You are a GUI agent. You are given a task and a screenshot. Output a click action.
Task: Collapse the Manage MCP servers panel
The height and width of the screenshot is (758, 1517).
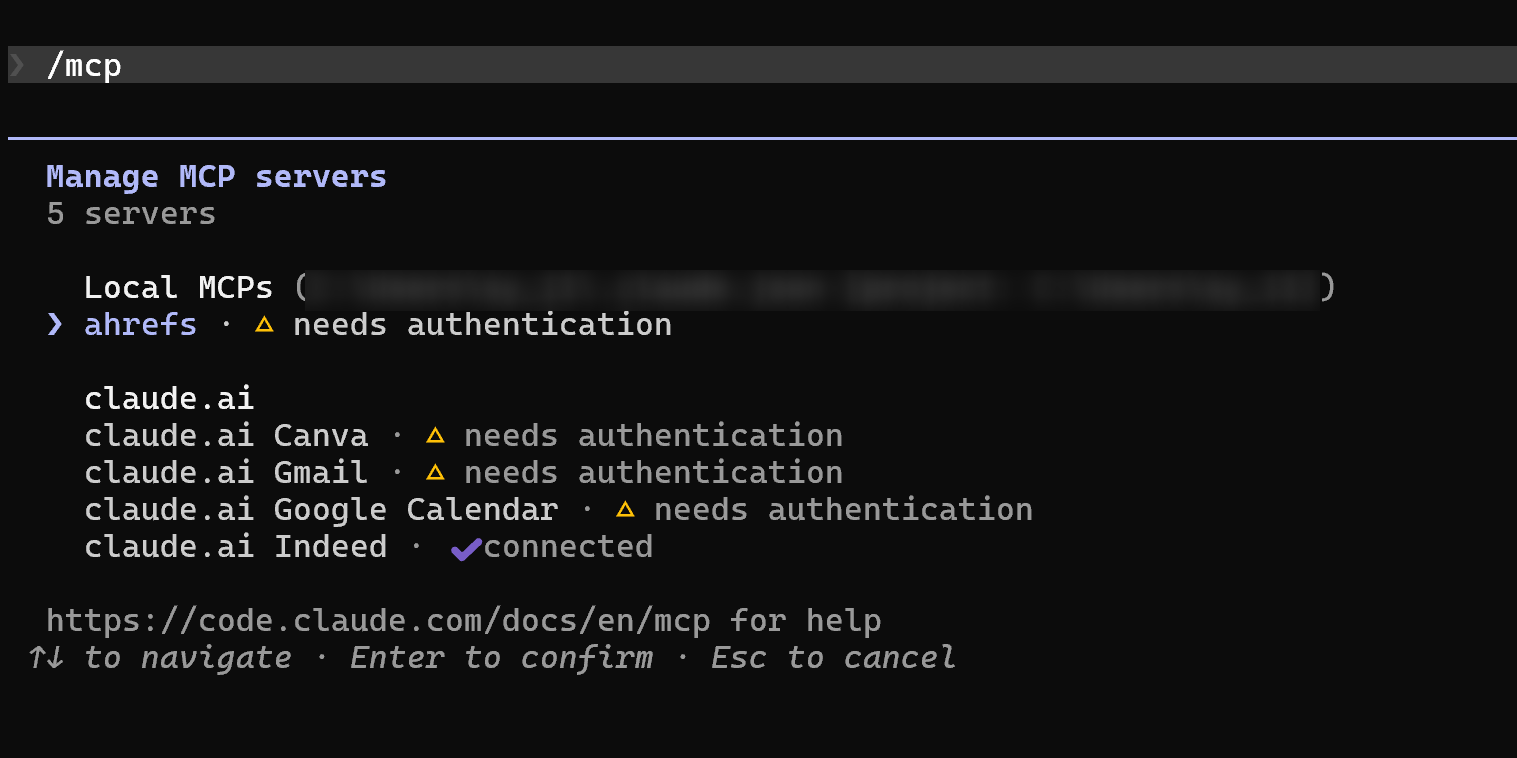(216, 176)
